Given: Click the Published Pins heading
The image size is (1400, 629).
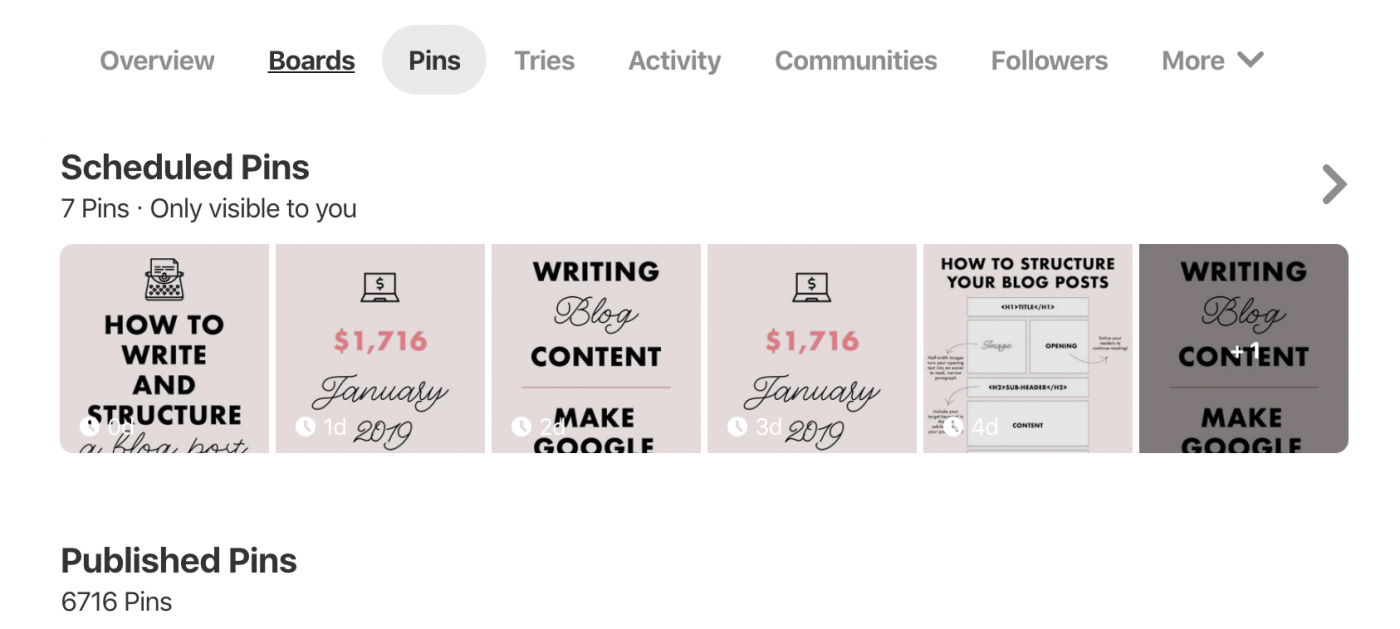Looking at the screenshot, I should (178, 561).
